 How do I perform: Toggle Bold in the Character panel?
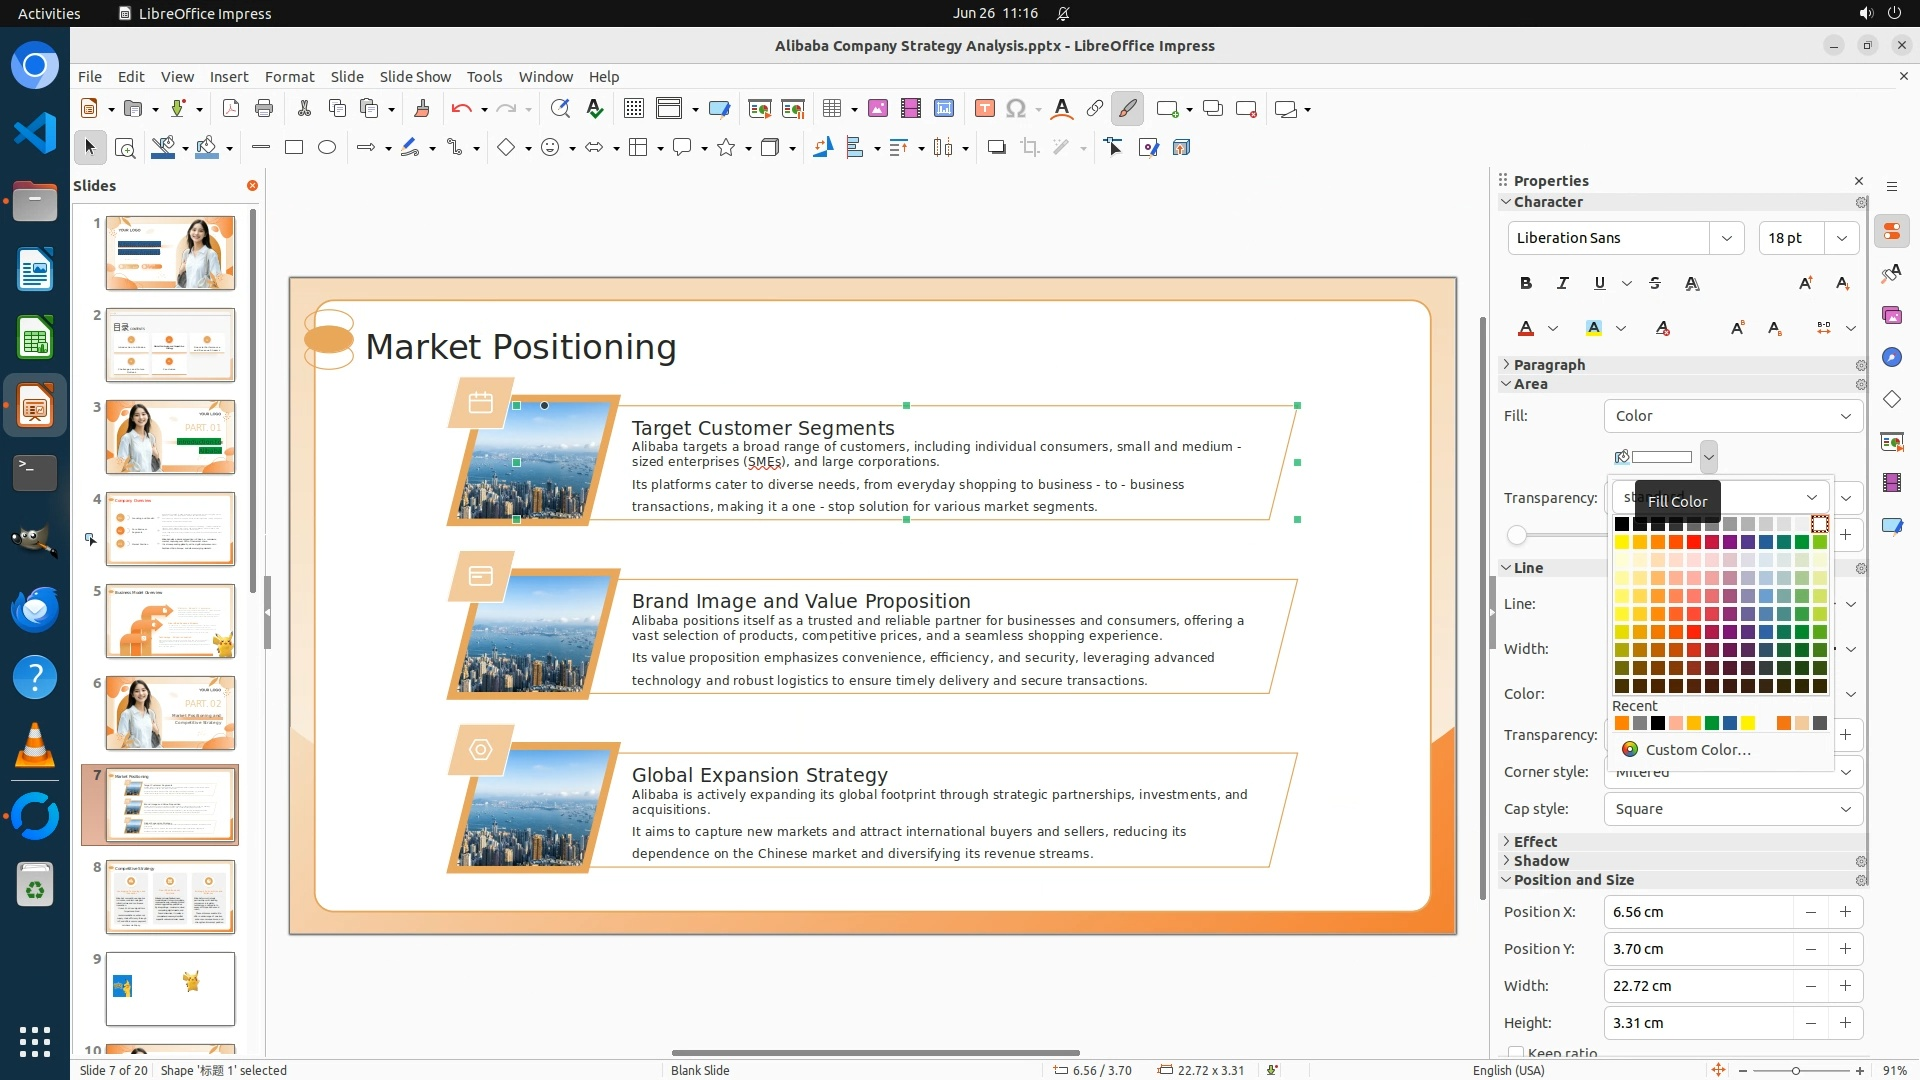pos(1525,283)
